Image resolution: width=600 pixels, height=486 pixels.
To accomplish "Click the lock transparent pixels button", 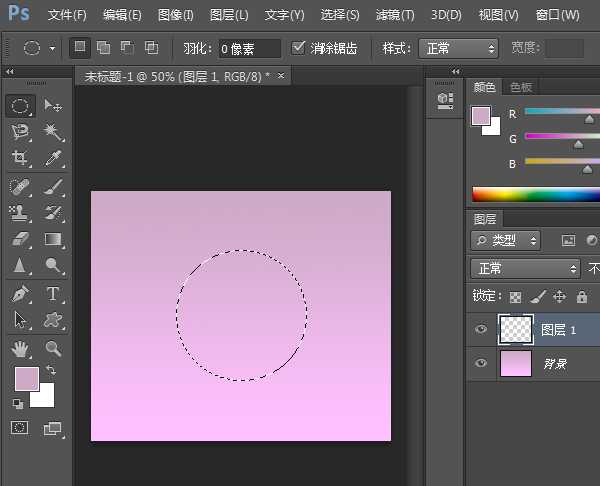I will tap(515, 297).
